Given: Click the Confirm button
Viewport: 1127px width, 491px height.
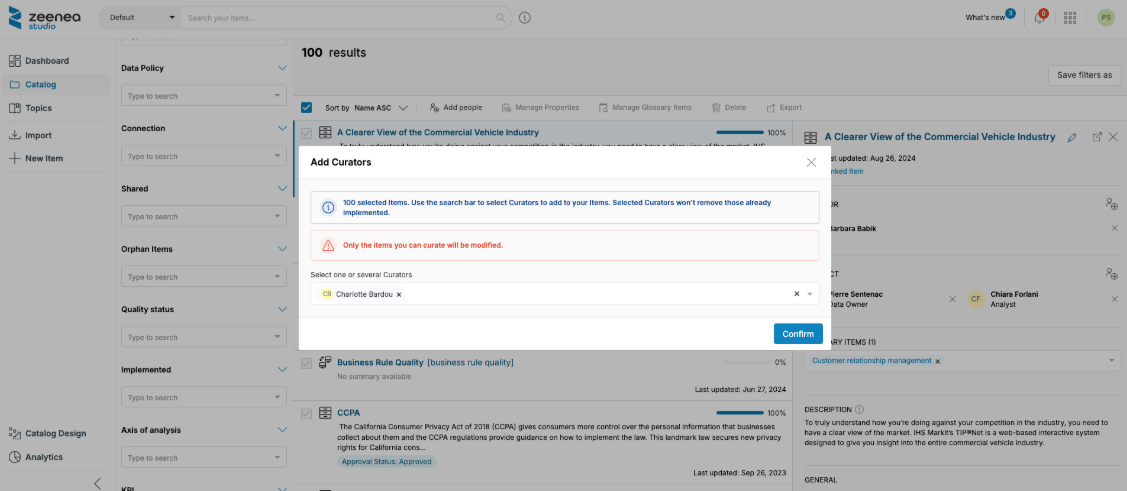Looking at the screenshot, I should click(797, 334).
